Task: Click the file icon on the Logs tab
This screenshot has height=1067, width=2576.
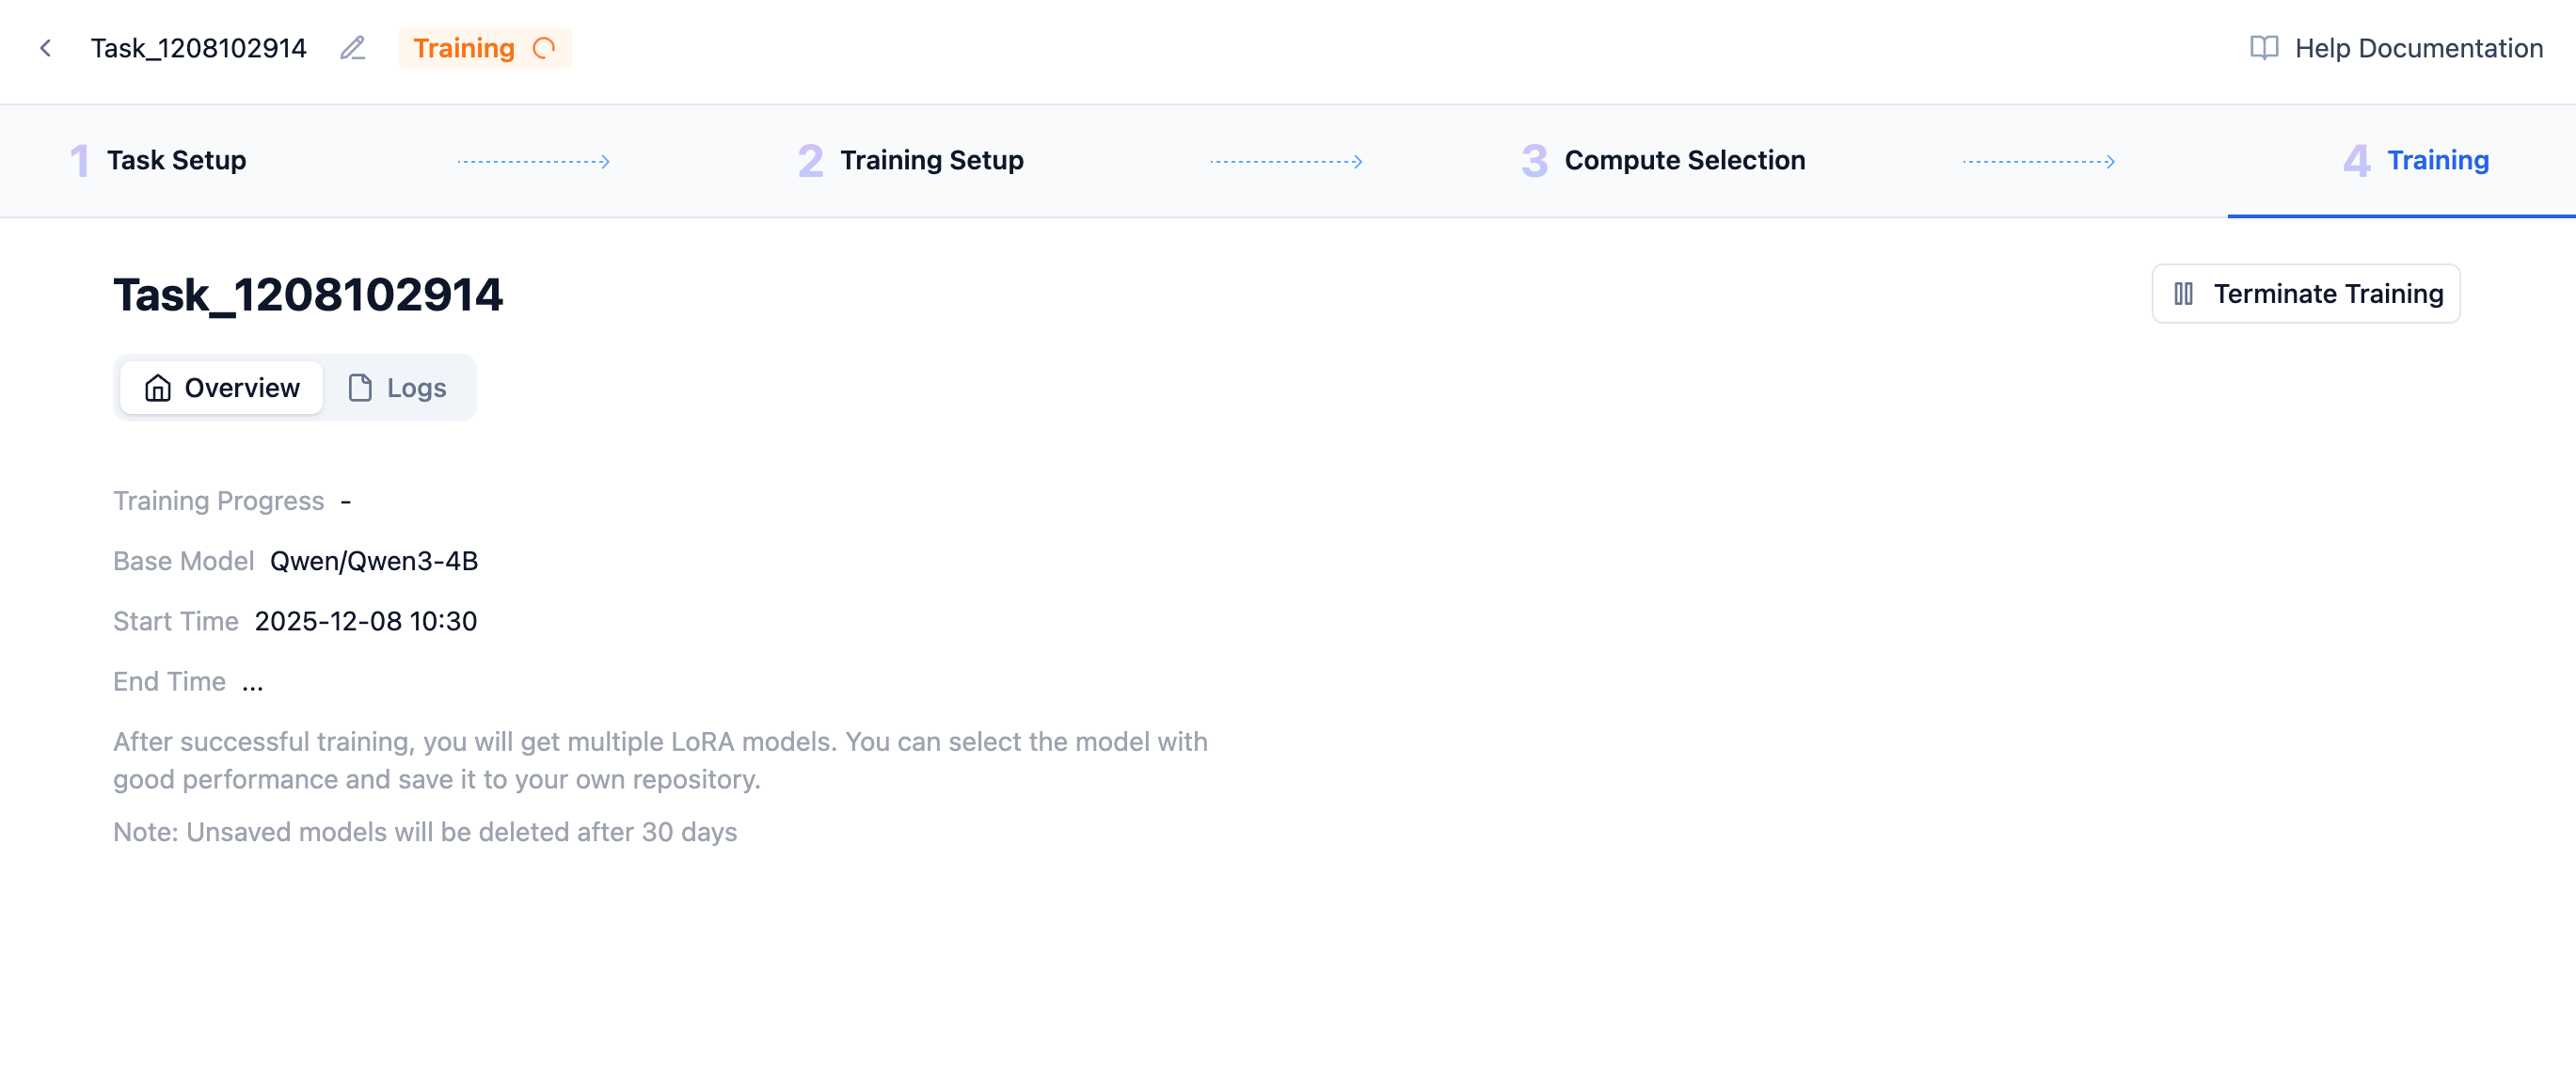Action: [358, 388]
